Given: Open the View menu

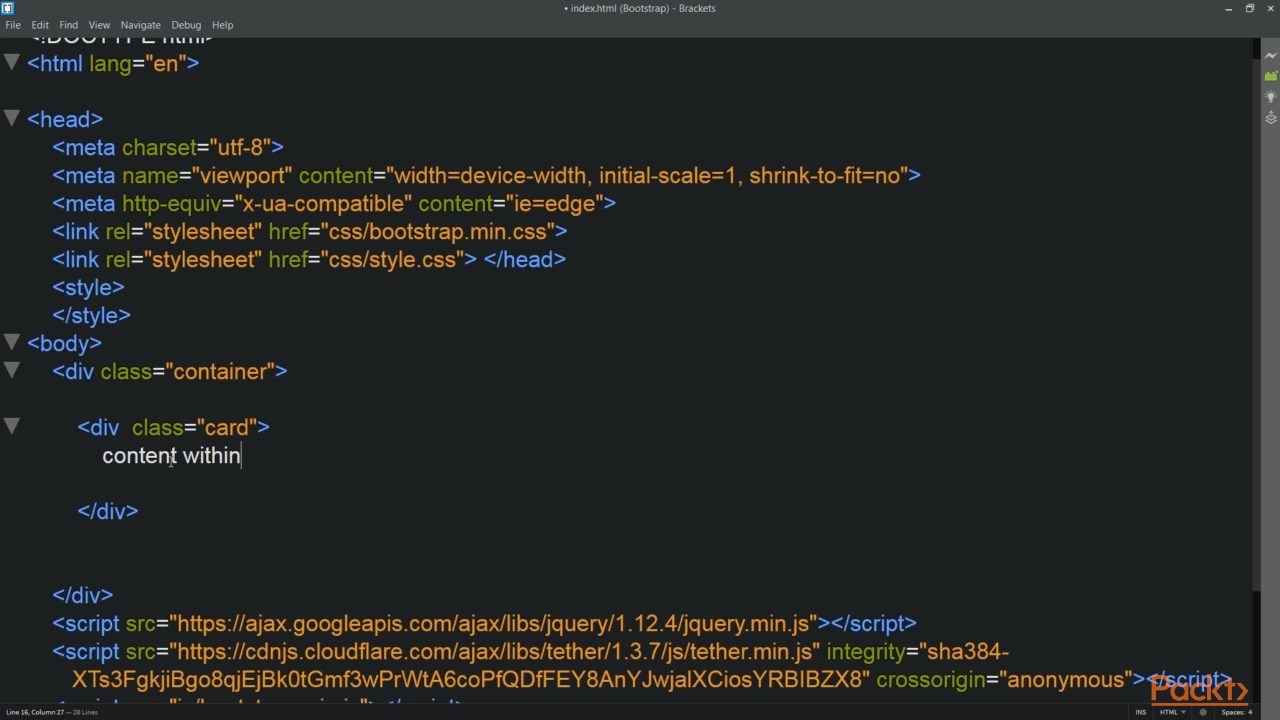Looking at the screenshot, I should [x=99, y=25].
